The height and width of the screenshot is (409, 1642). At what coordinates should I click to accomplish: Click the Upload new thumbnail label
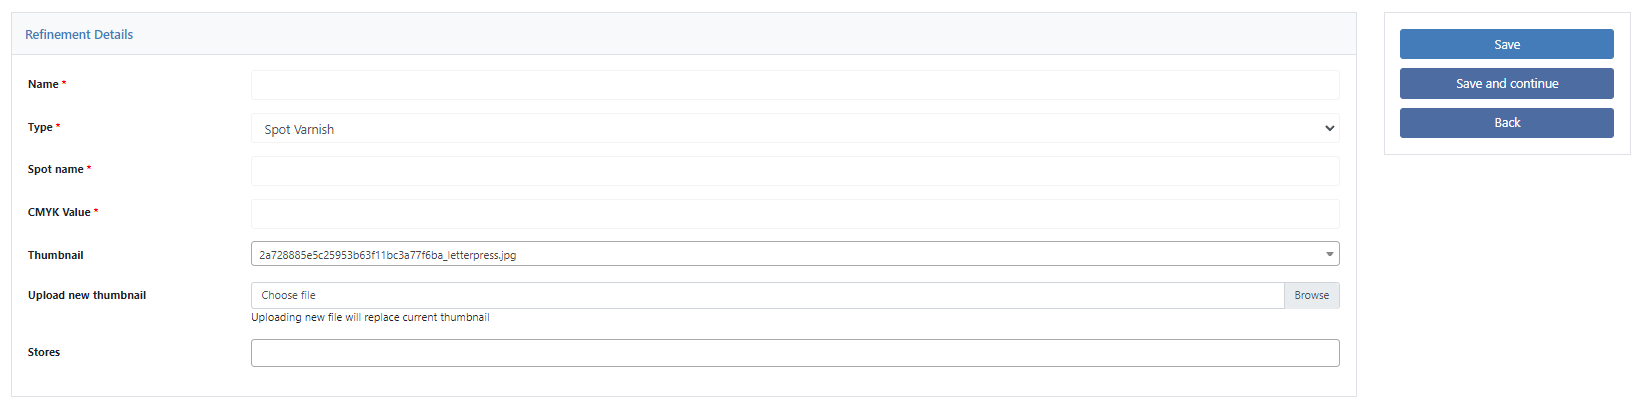pyautogui.click(x=87, y=295)
